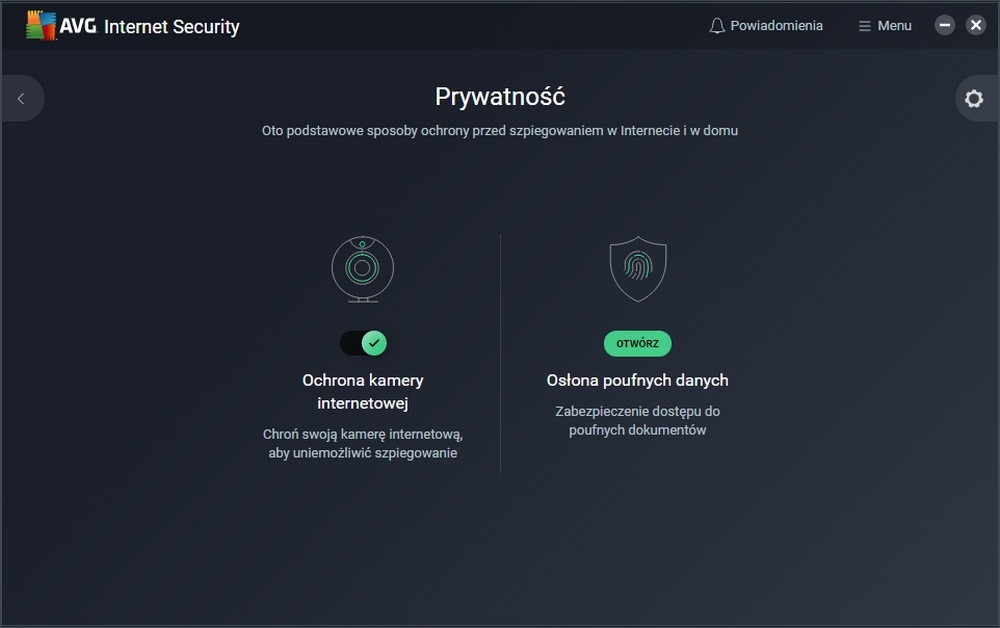Open settings with the gear icon
The width and height of the screenshot is (1000, 628).
point(973,98)
